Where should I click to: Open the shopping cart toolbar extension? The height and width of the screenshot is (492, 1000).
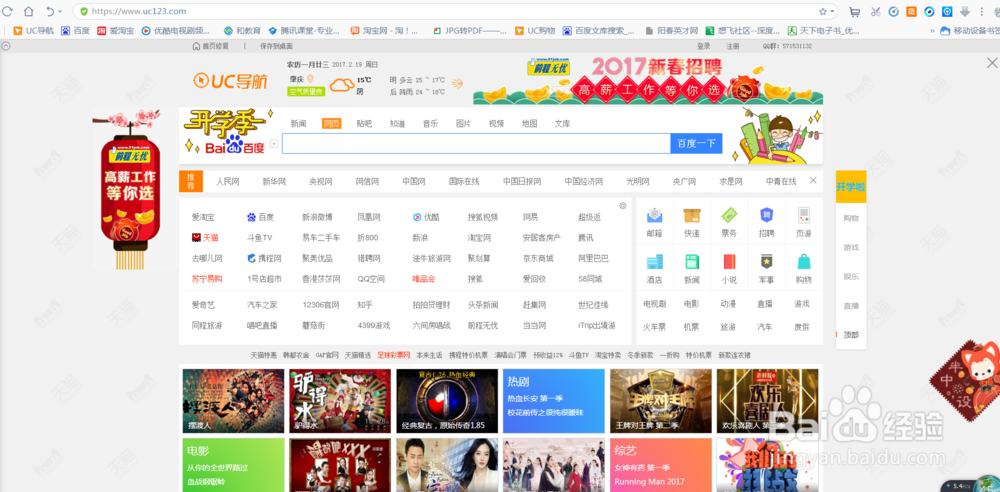pos(855,11)
